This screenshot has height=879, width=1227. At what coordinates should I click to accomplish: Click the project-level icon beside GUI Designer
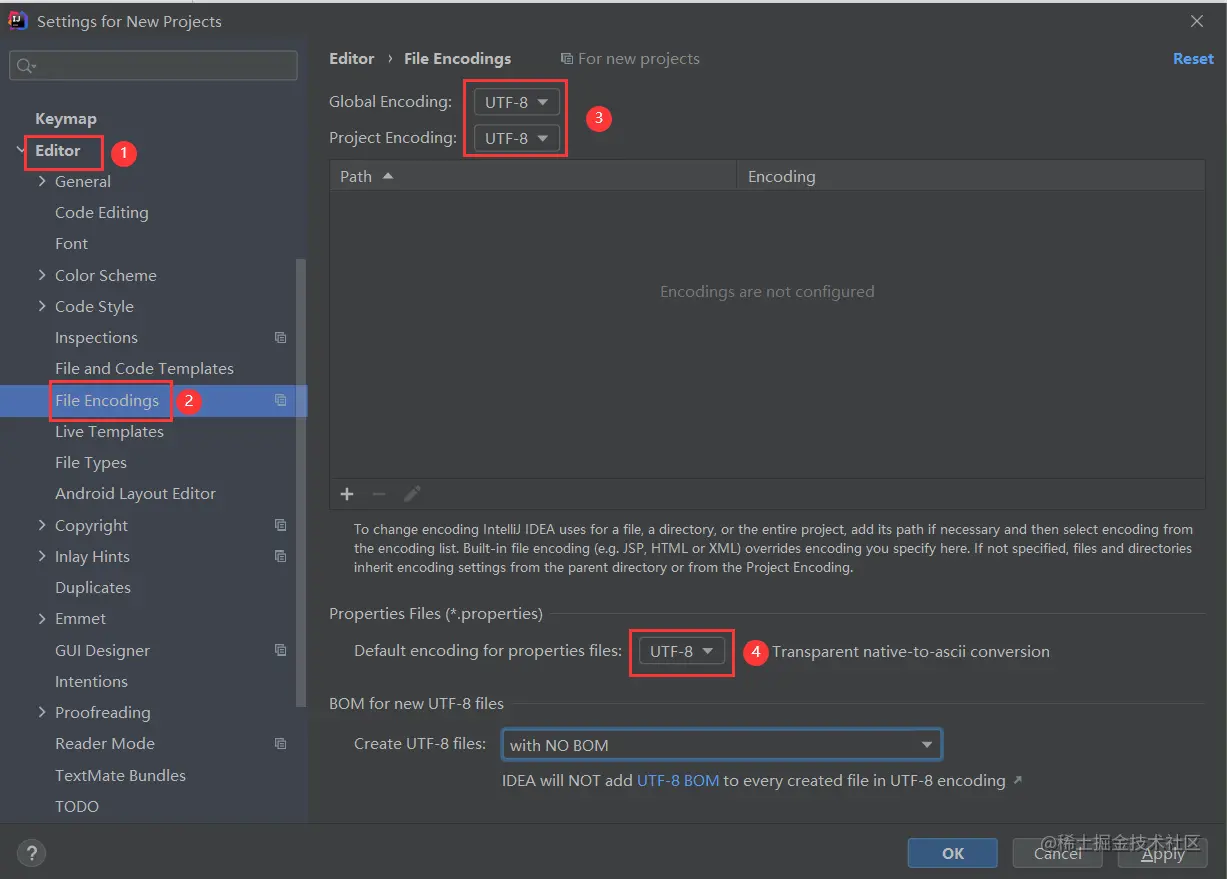pos(281,650)
